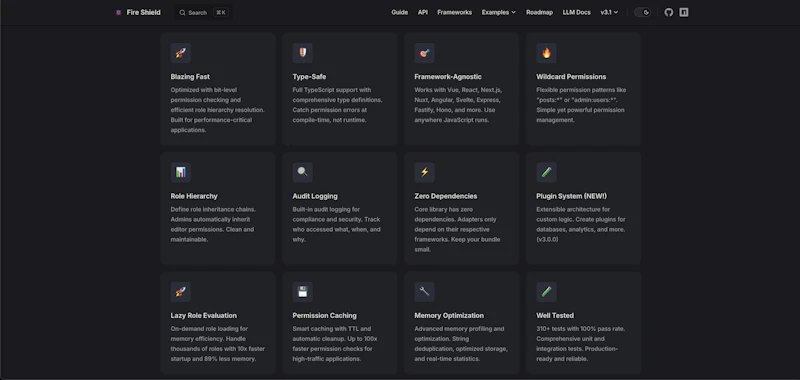
Task: Expand the Examples dropdown menu
Action: (498, 12)
